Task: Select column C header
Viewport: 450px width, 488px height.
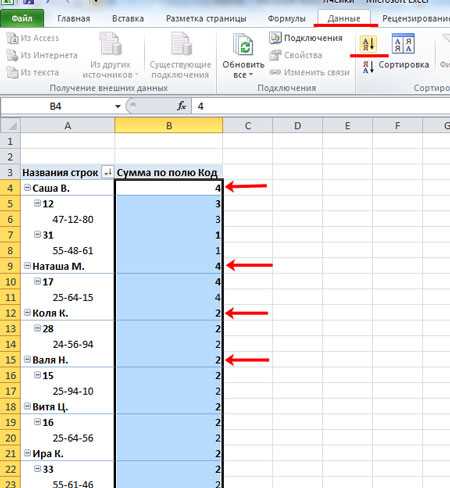Action: (248, 126)
